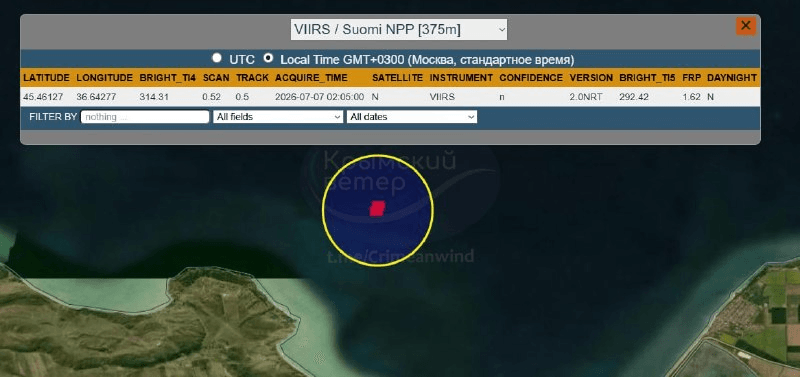Click version cell 2.0NRT
The width and height of the screenshot is (800, 377).
[587, 96]
